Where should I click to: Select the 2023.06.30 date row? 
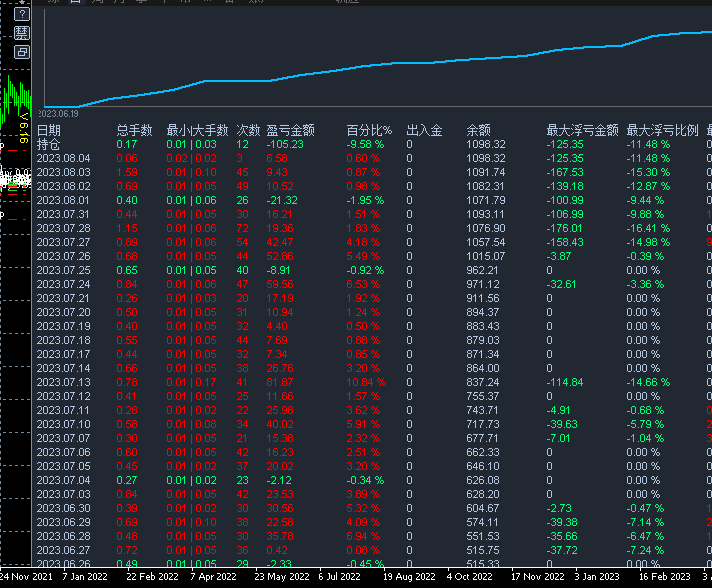click(x=64, y=509)
